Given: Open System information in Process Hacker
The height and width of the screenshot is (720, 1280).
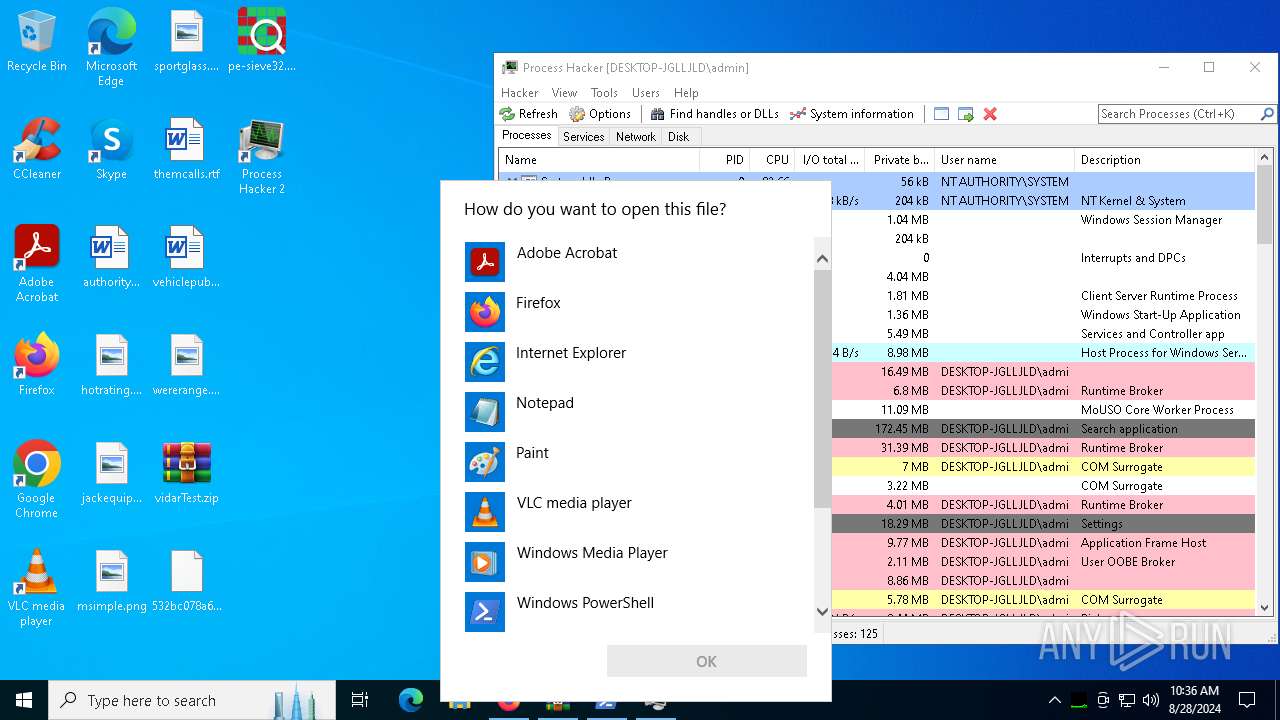Looking at the screenshot, I should pos(851,114).
